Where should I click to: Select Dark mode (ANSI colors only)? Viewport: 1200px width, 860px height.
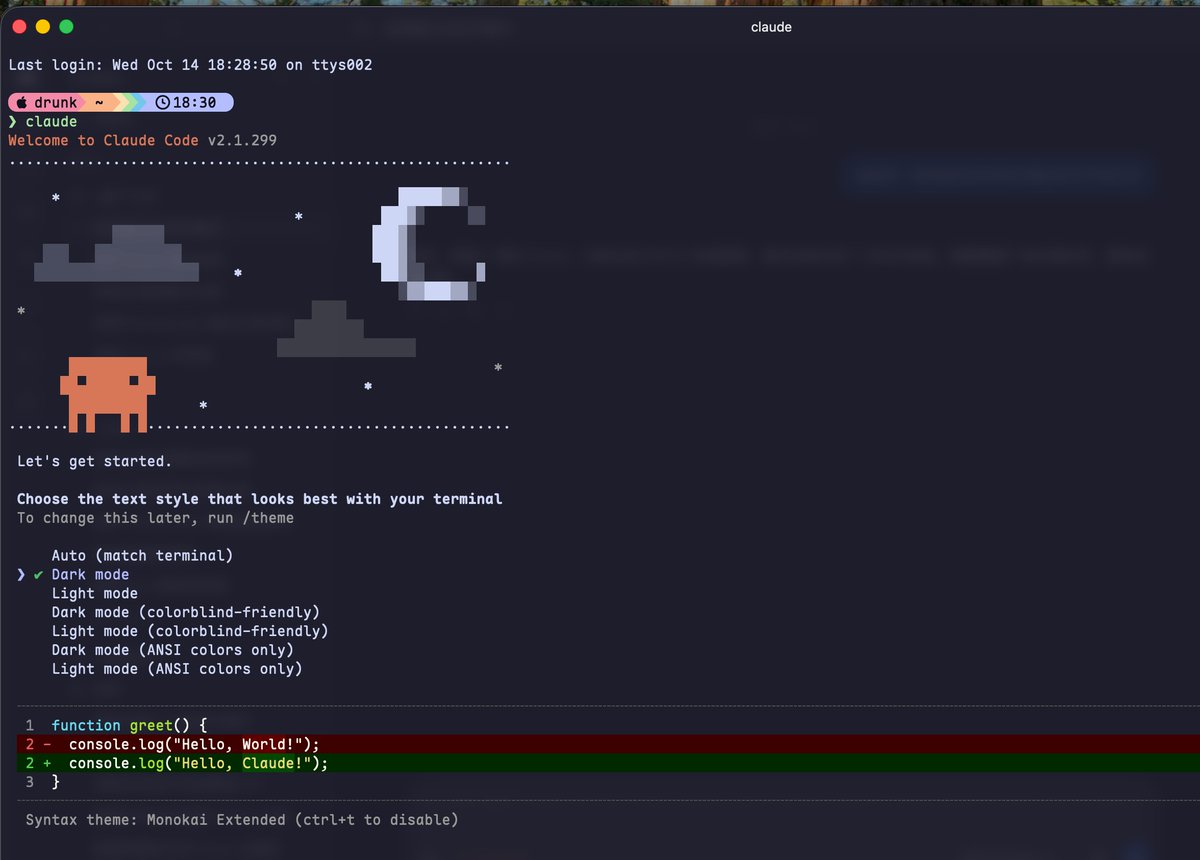(x=173, y=650)
